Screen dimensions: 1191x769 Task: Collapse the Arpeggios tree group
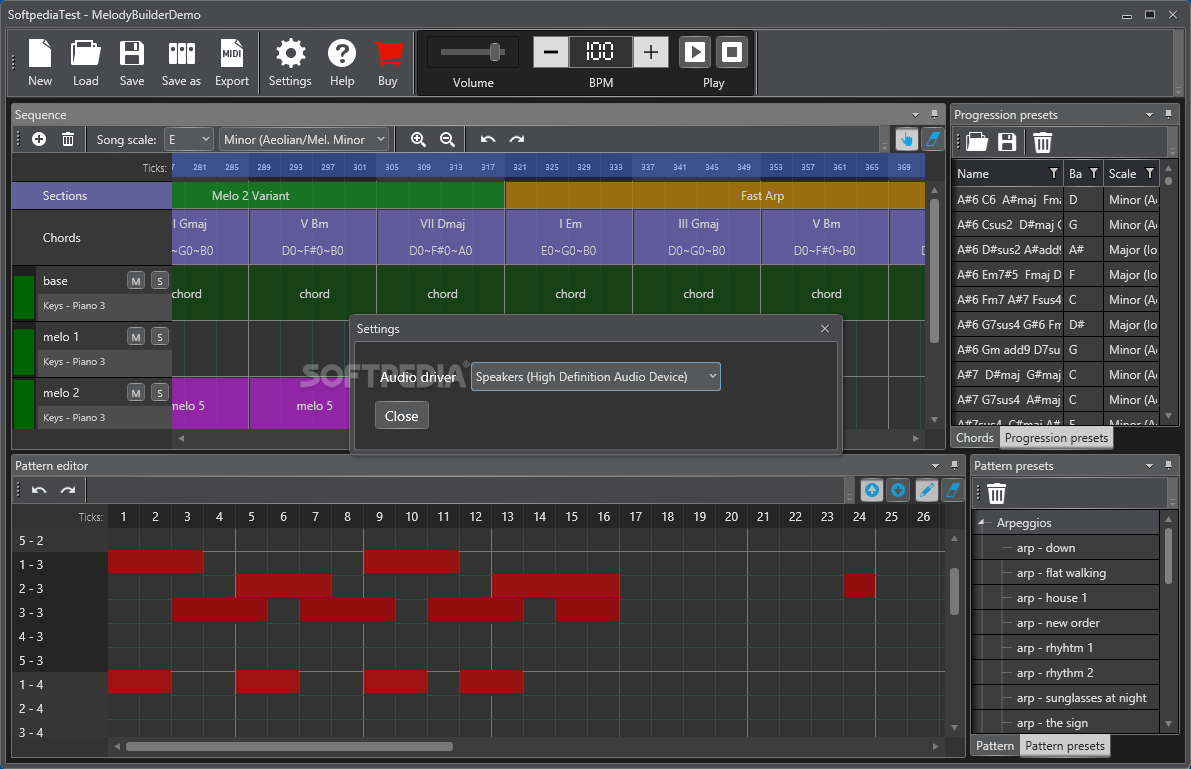(x=982, y=523)
